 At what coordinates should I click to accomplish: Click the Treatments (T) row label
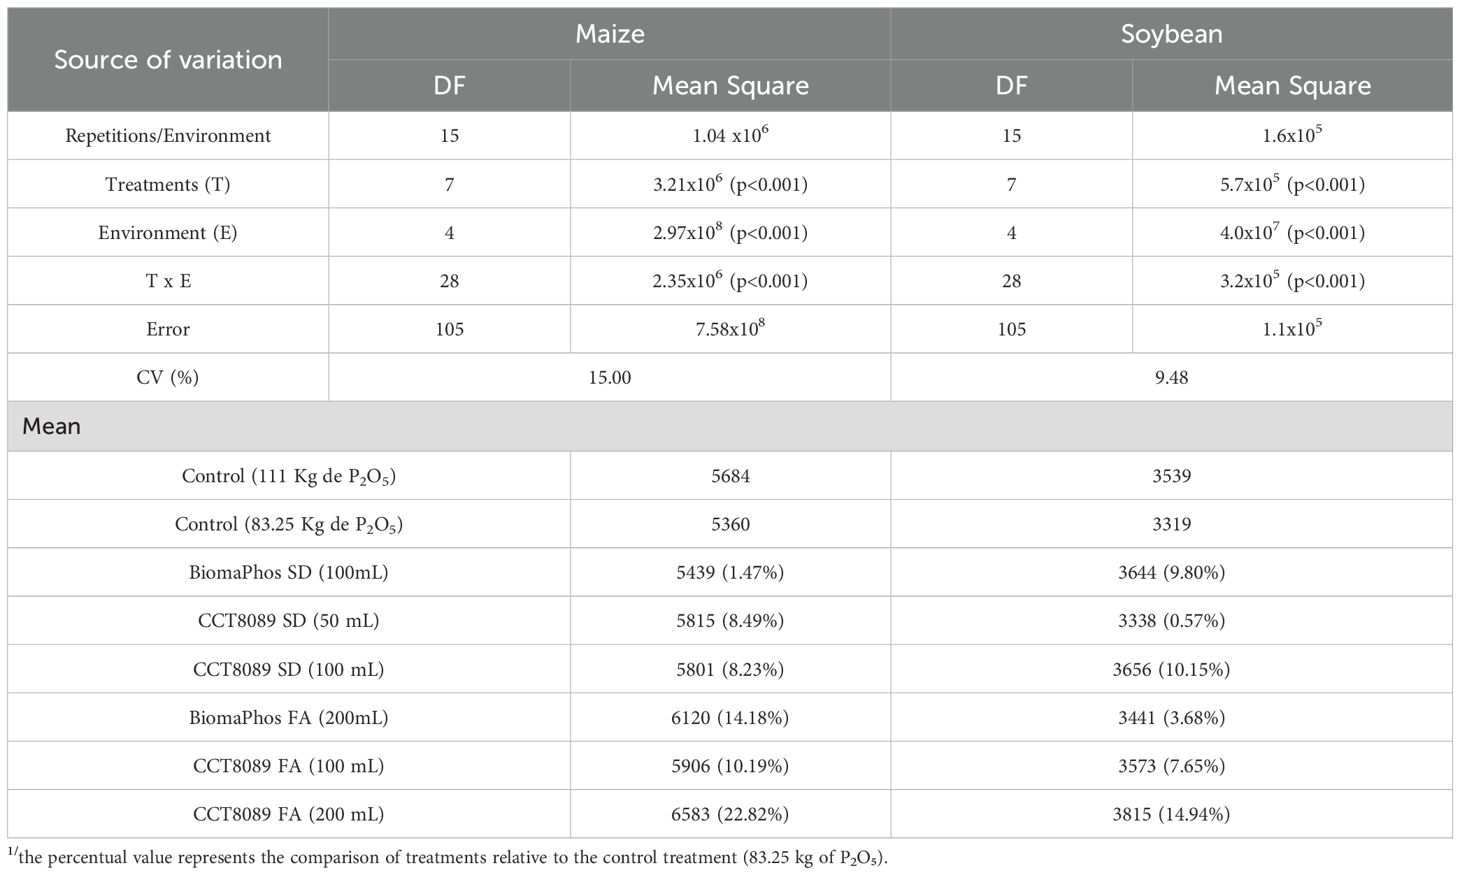pos(168,184)
